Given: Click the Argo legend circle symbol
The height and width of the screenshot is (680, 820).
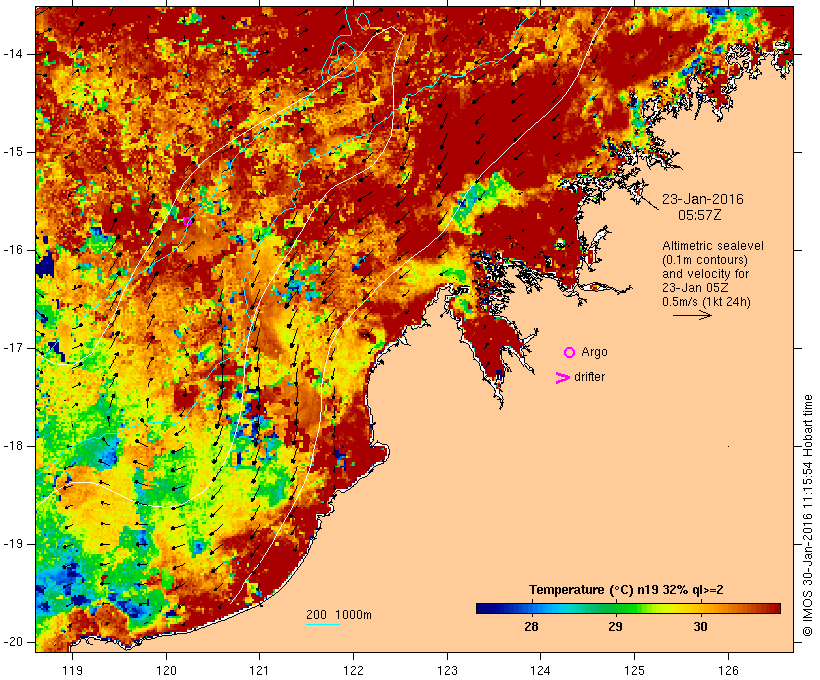Looking at the screenshot, I should (x=570, y=353).
